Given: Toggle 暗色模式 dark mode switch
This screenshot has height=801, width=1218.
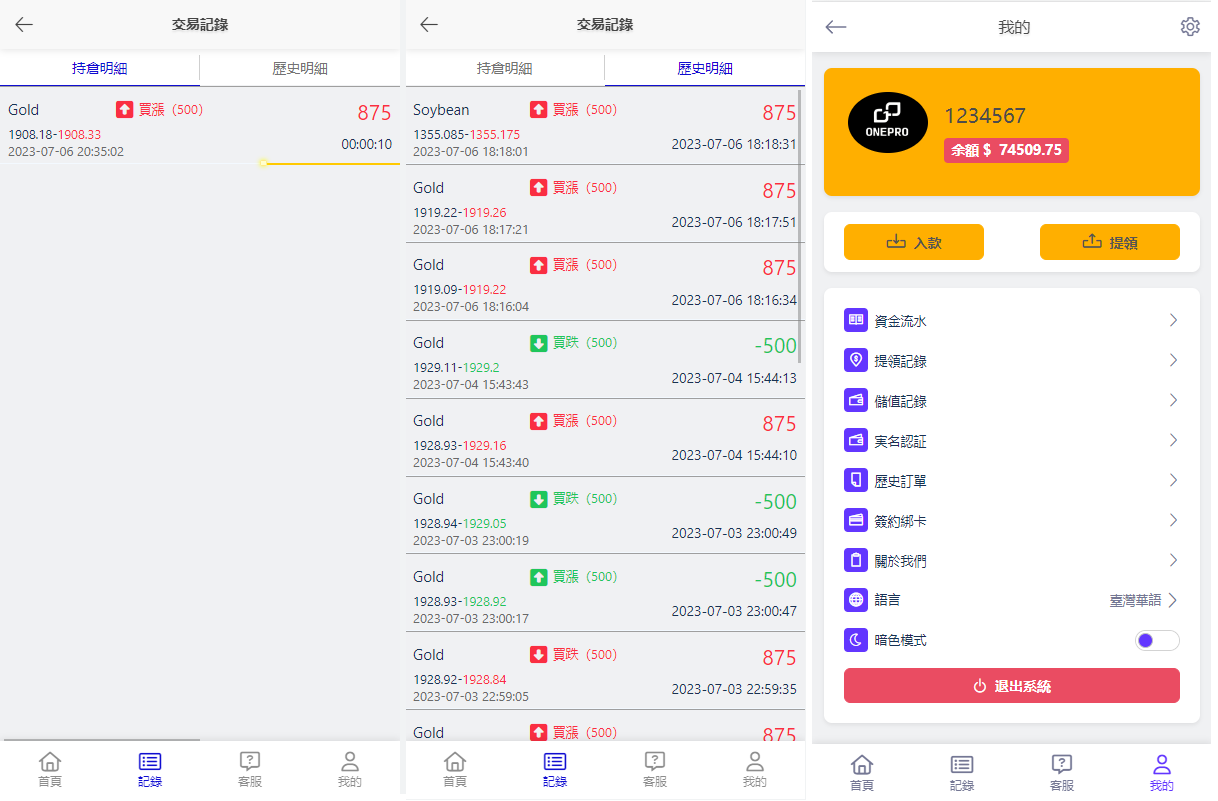Looking at the screenshot, I should tap(1157, 640).
